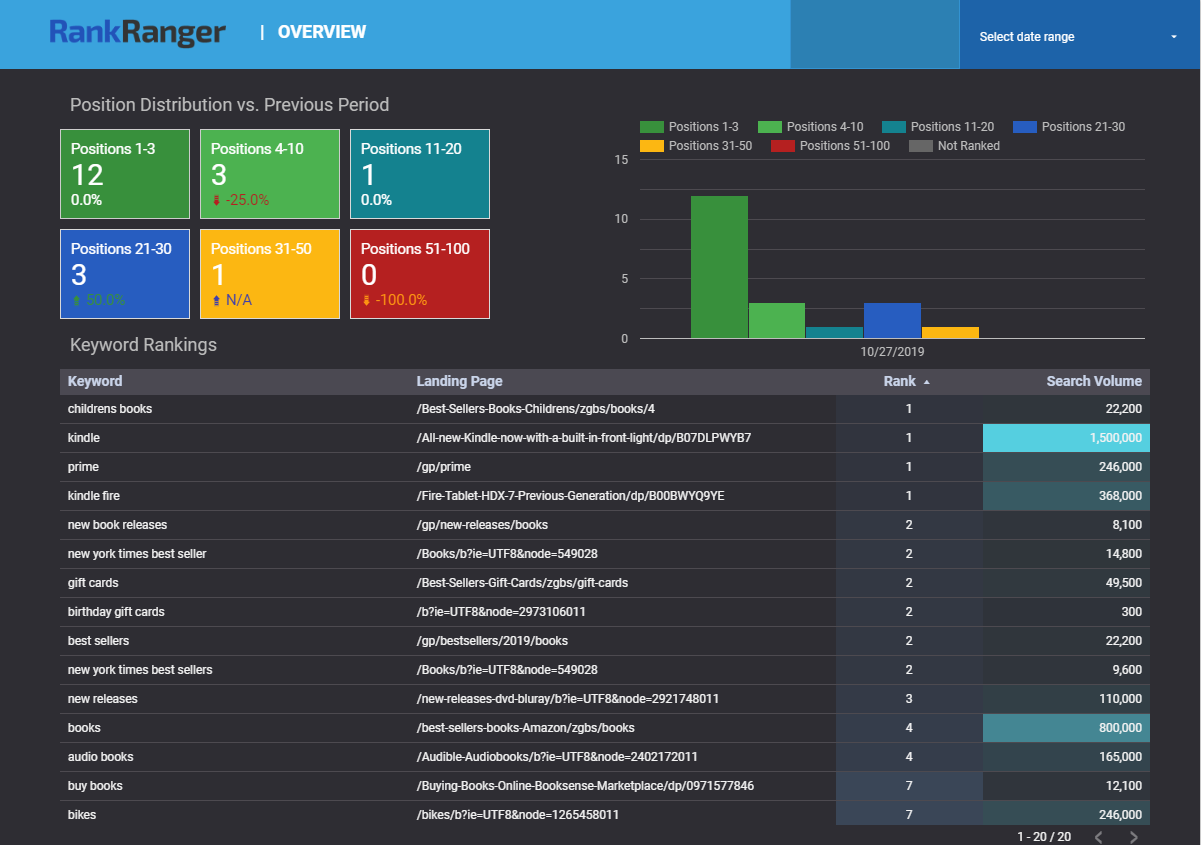Image resolution: width=1201 pixels, height=845 pixels.
Task: Click the Rank column sort arrow
Action: [x=926, y=382]
